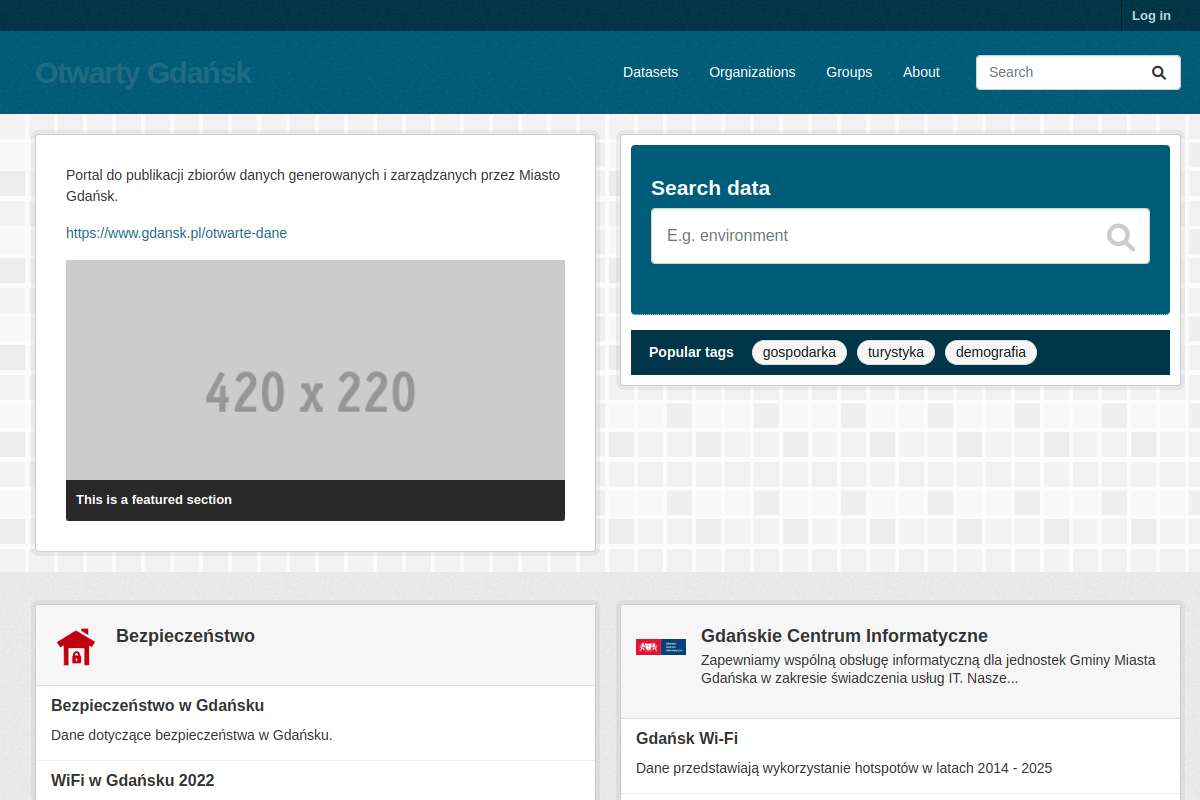Image resolution: width=1200 pixels, height=800 pixels.
Task: Click the Search data magnifier icon
Action: [x=1121, y=237]
